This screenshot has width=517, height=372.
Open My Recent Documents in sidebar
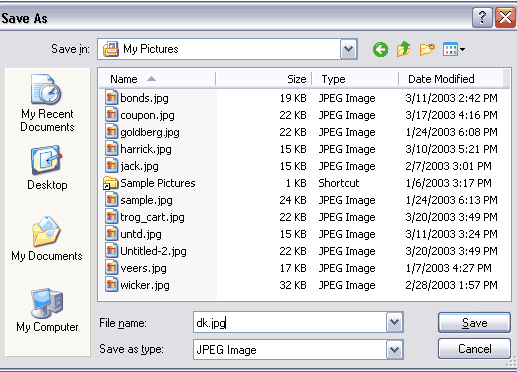pos(47,103)
